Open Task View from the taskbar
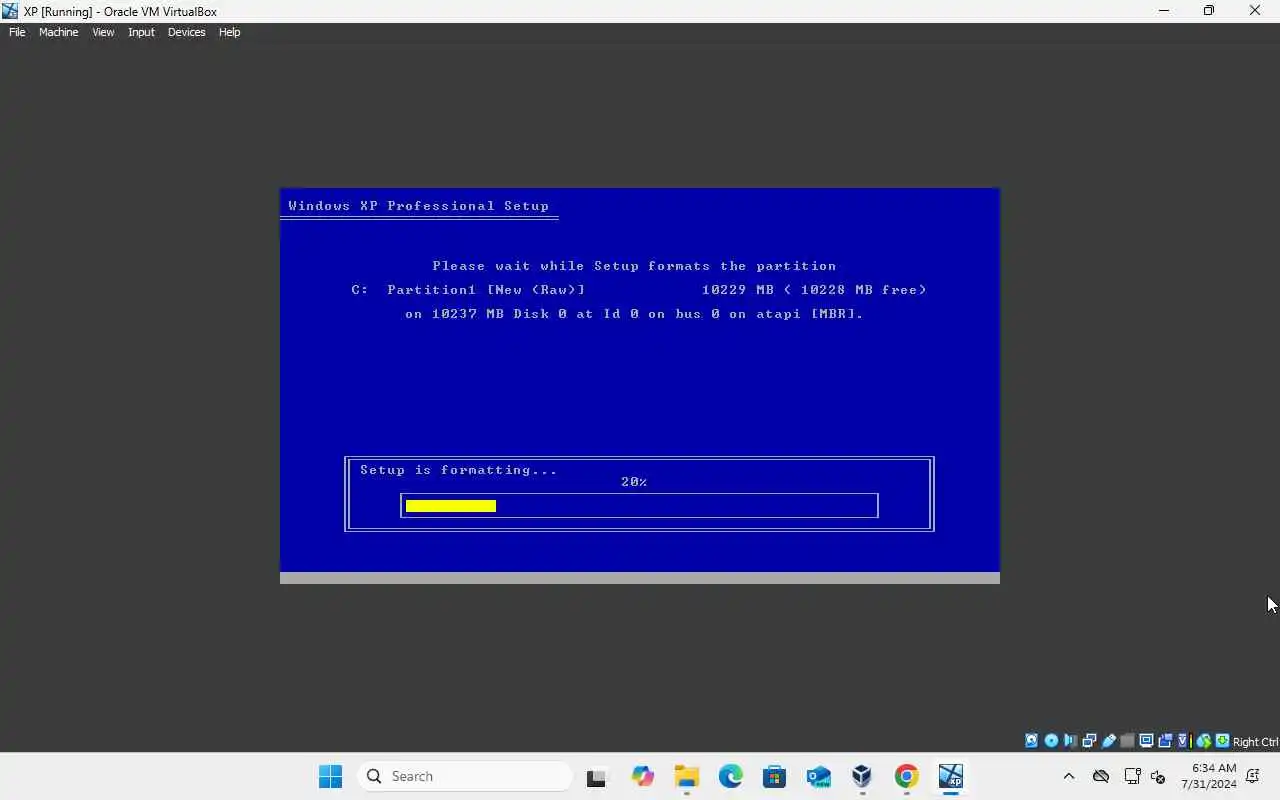Viewport: 1280px width, 800px height. (x=597, y=777)
